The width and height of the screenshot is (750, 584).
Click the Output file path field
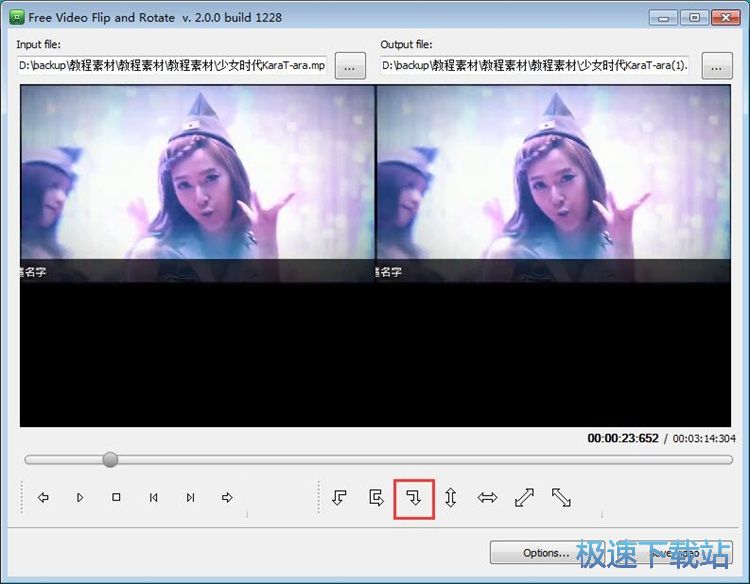coord(536,66)
